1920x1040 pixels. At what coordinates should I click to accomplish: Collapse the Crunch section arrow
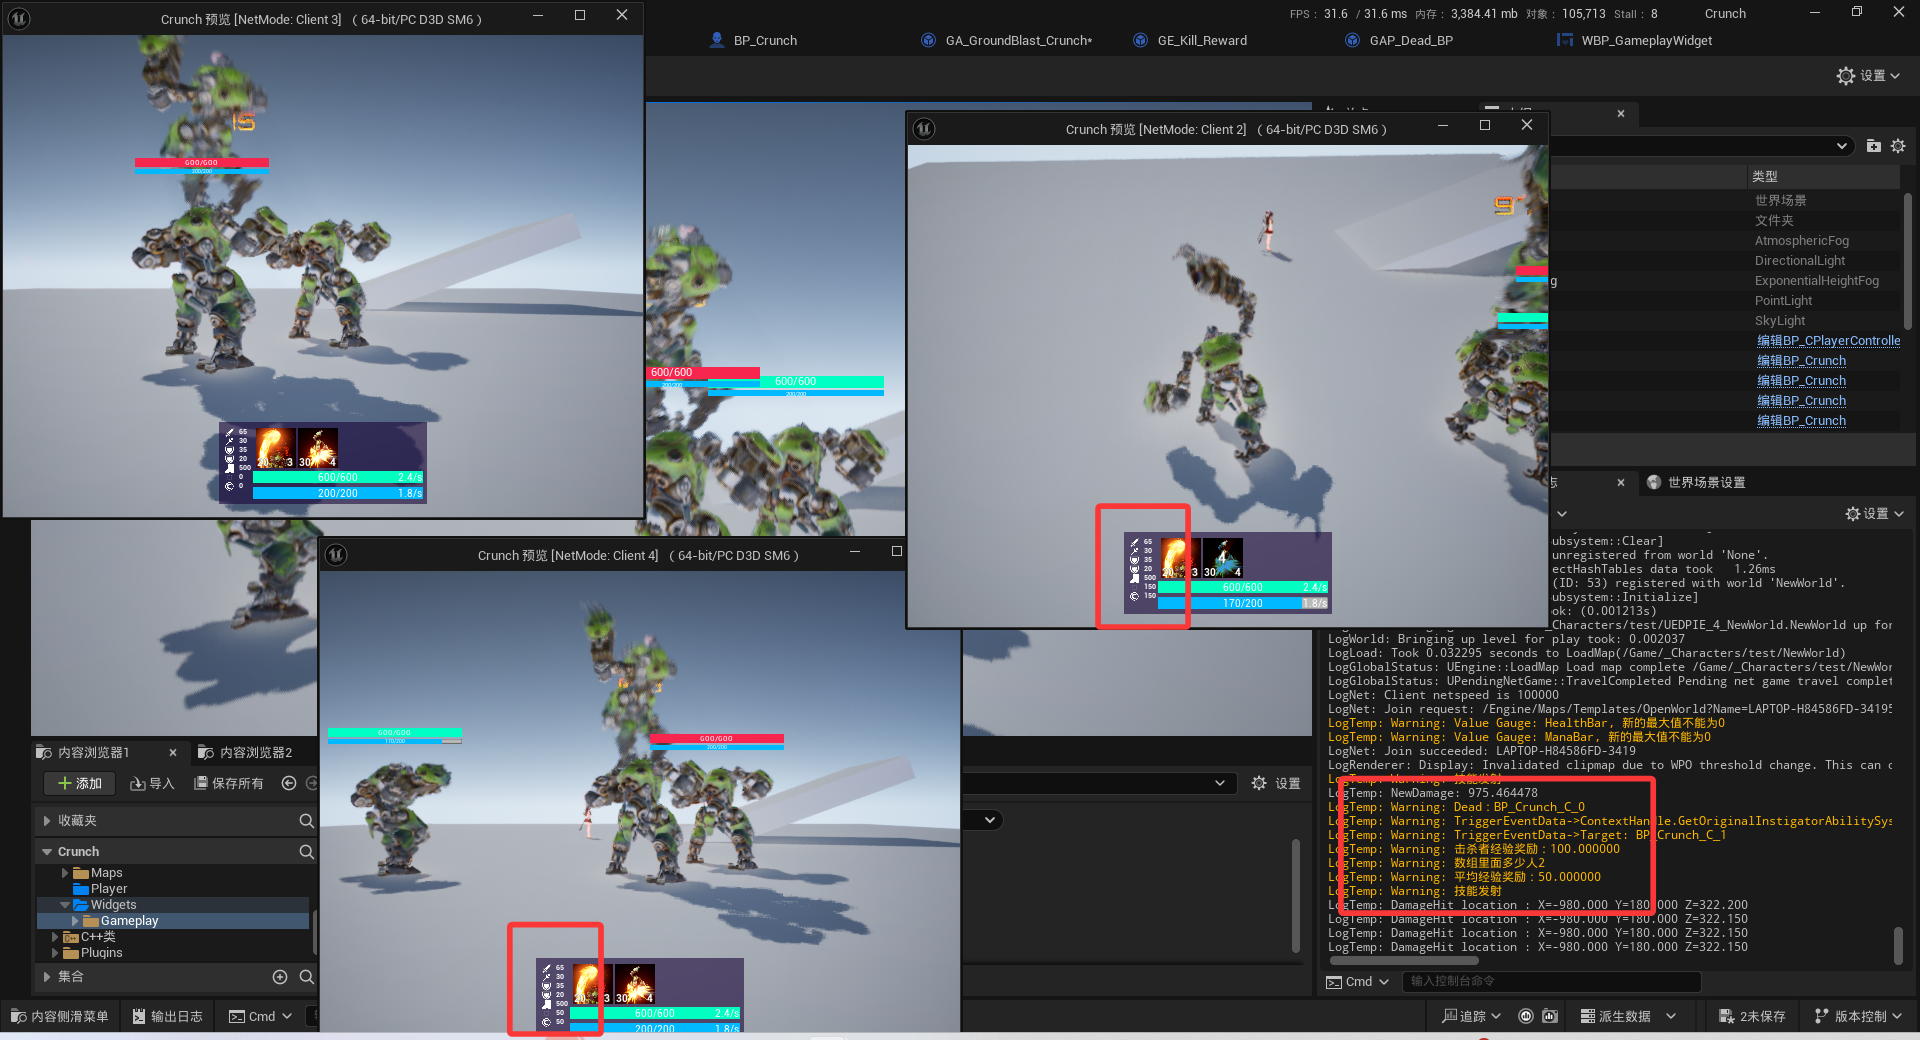click(46, 851)
